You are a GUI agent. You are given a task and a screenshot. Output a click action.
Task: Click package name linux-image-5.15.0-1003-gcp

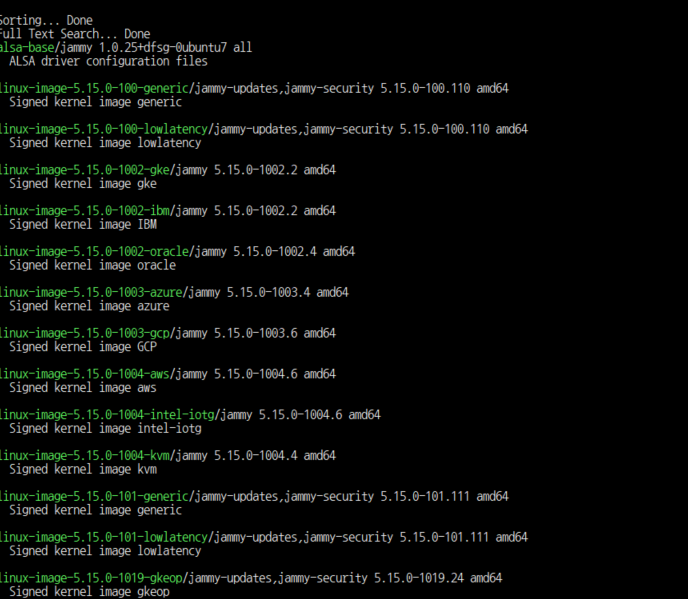[84, 333]
